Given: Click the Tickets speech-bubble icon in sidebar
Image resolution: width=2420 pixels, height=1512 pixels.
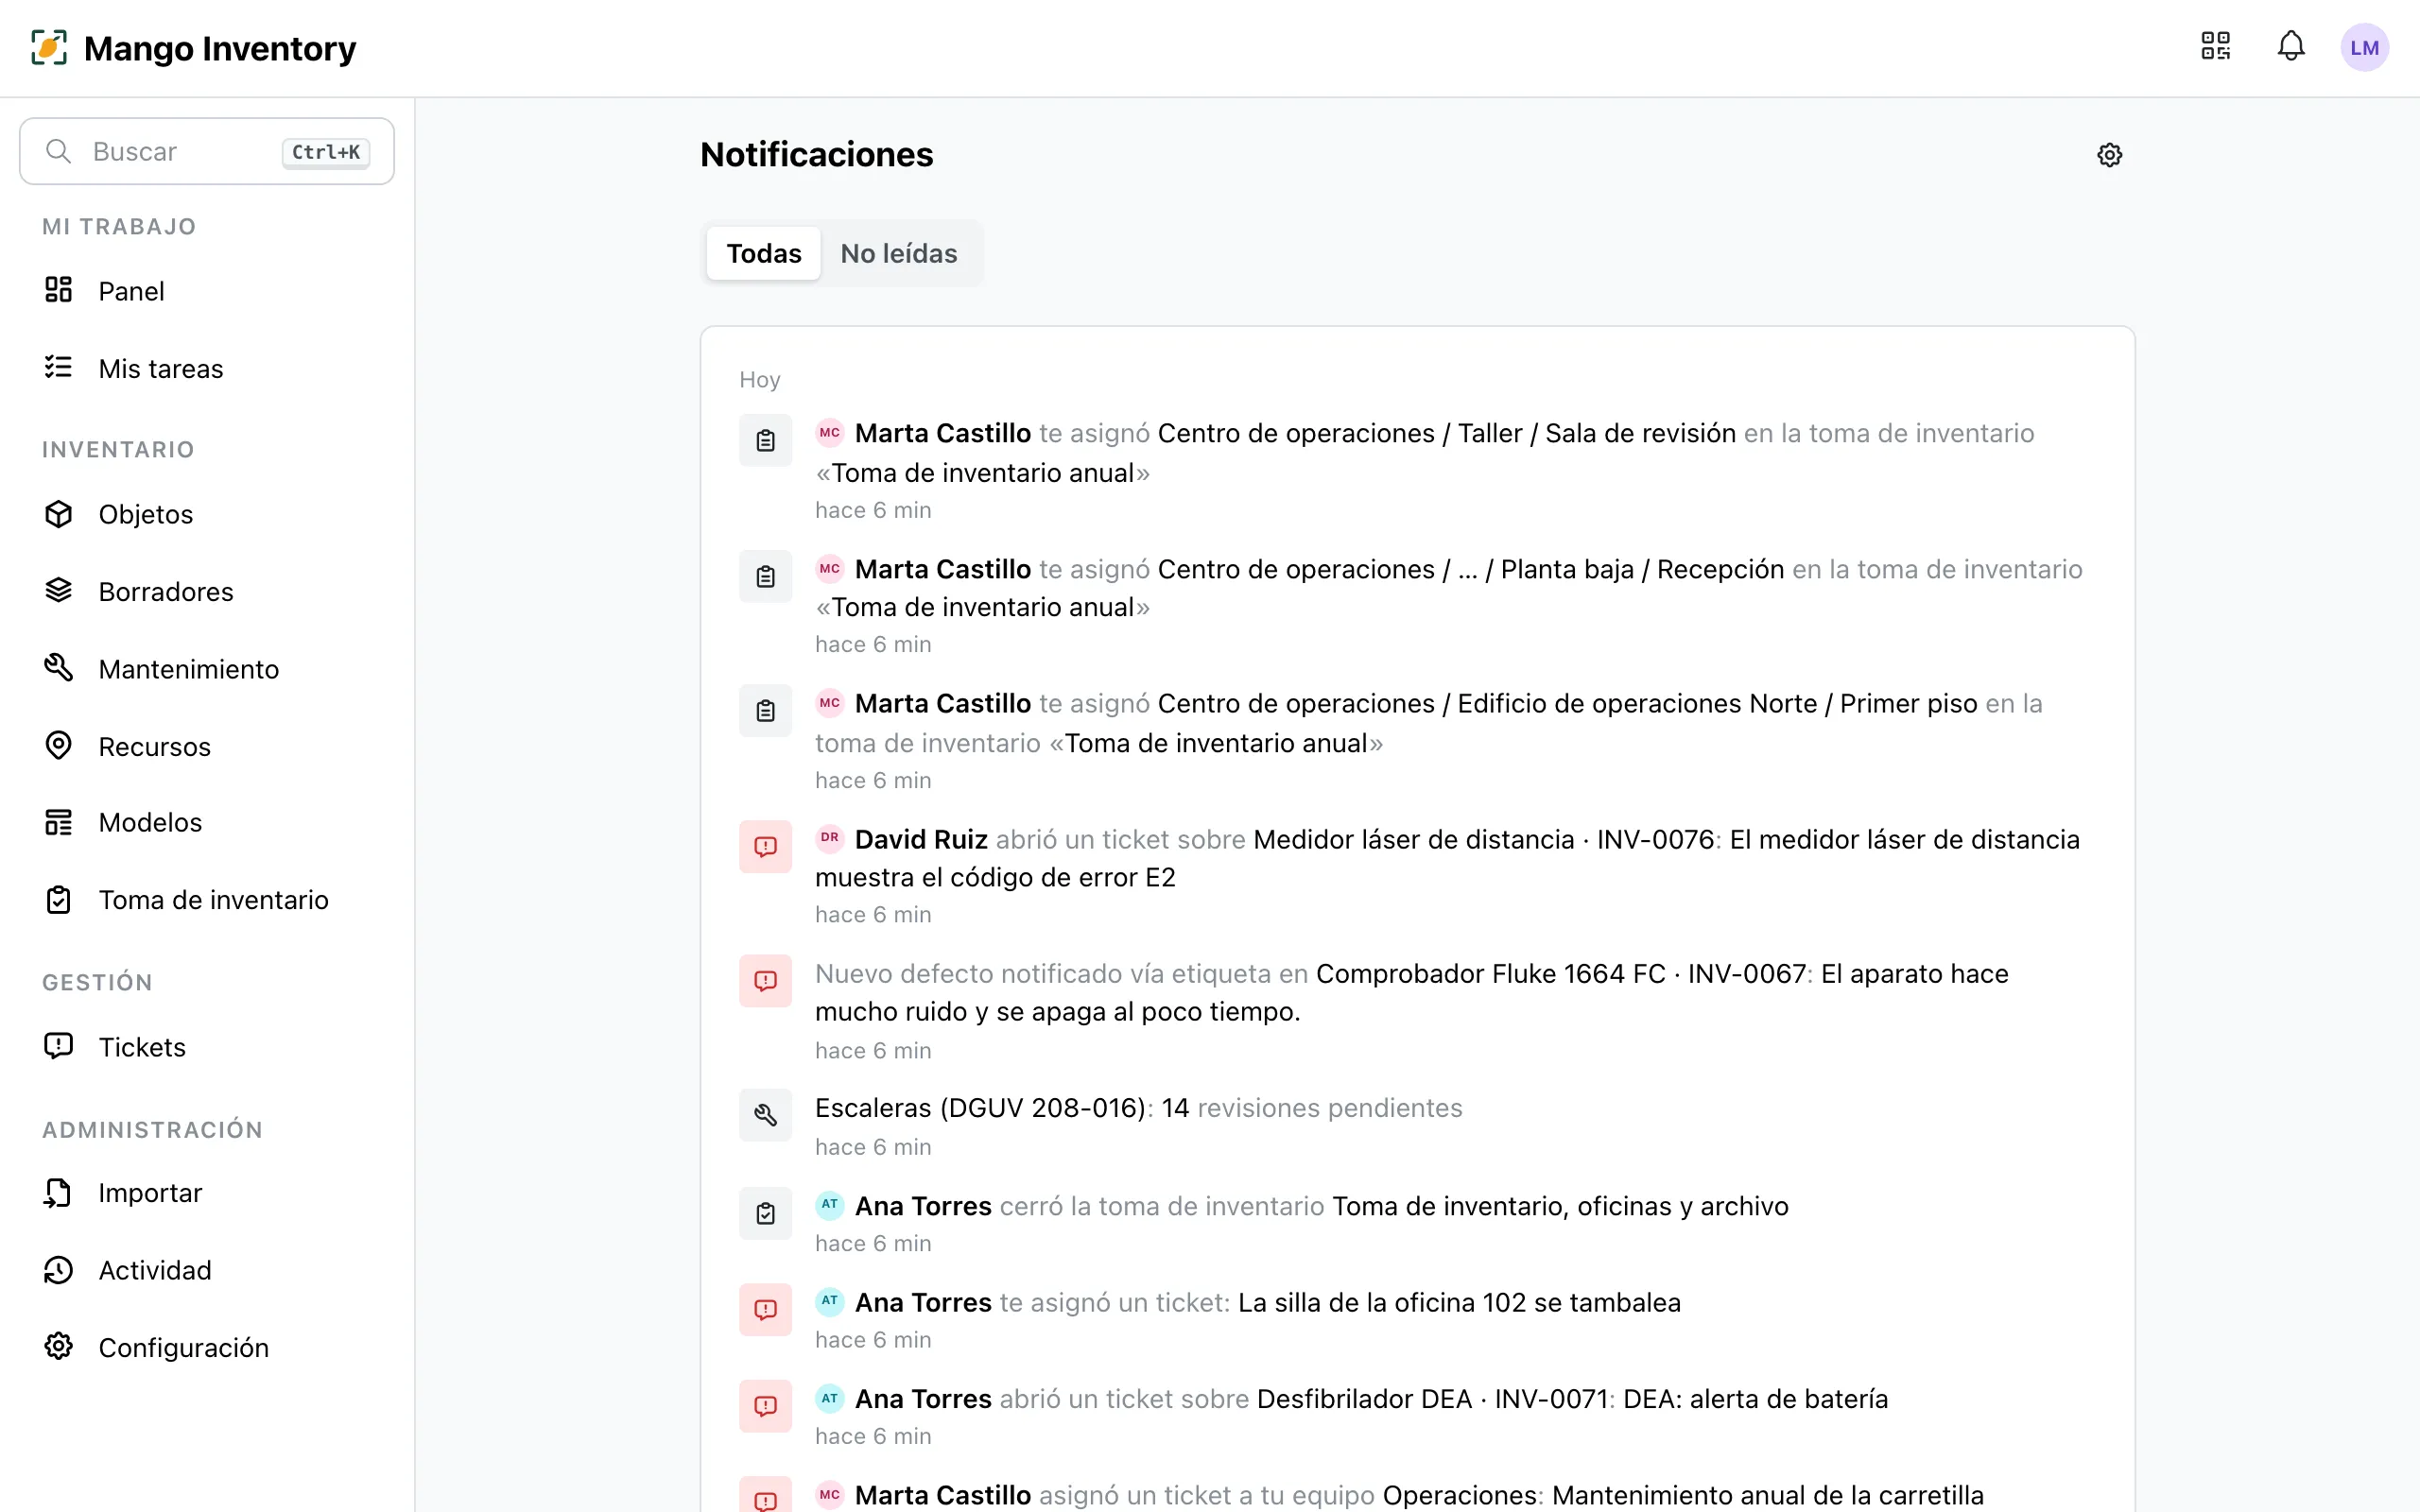Looking at the screenshot, I should [x=59, y=1046].
